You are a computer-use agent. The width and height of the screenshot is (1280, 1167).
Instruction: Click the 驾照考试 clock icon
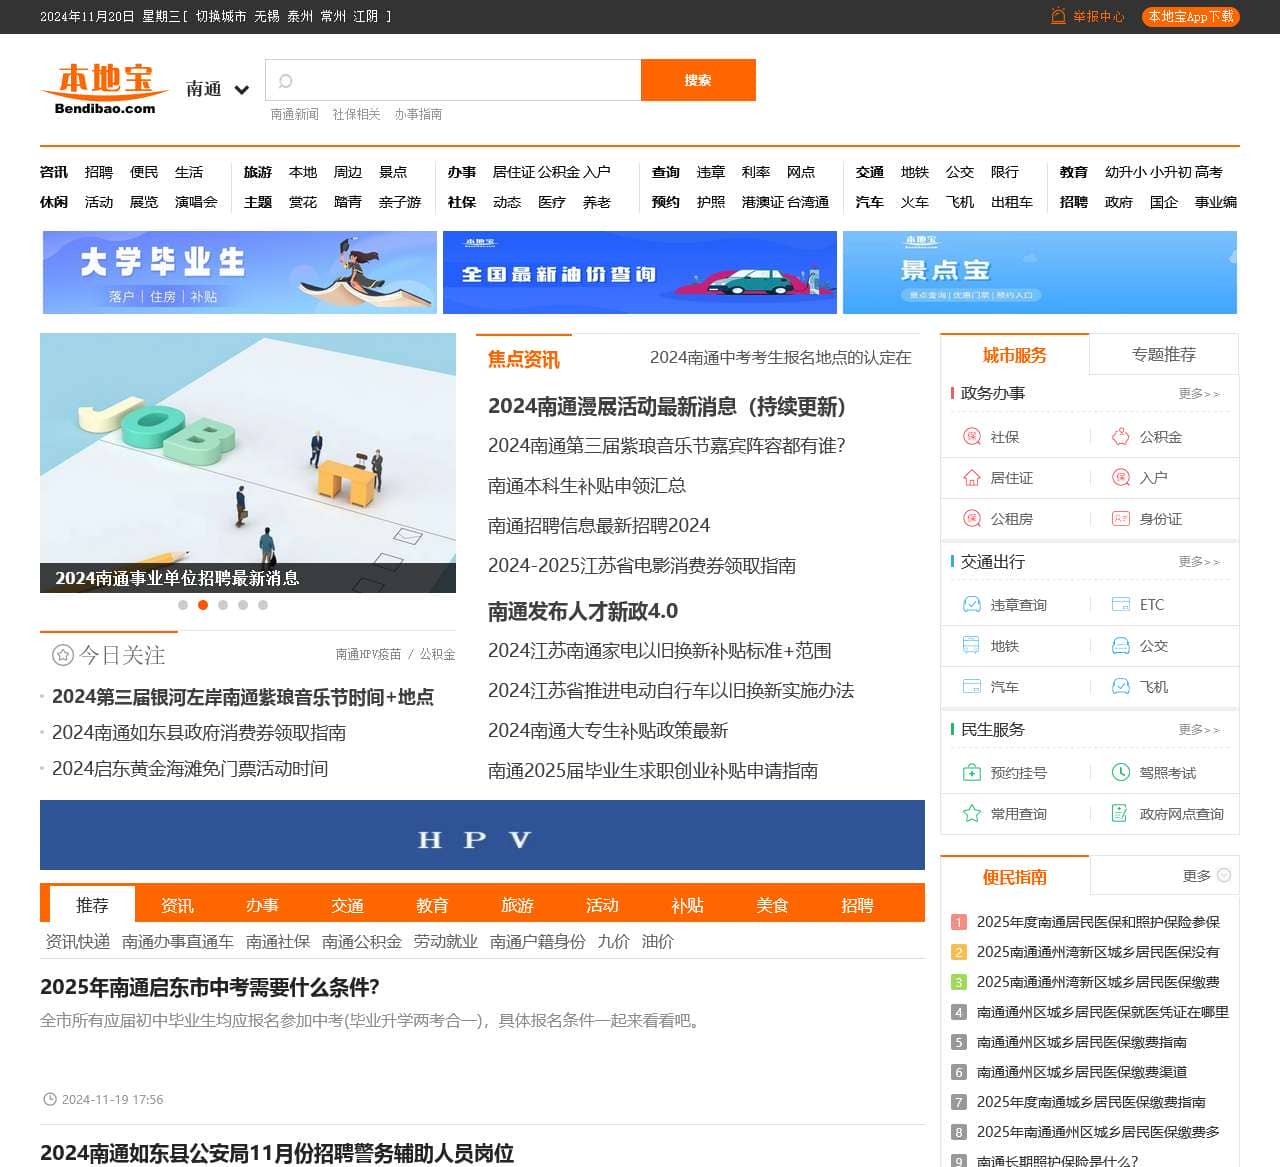coord(1121,773)
